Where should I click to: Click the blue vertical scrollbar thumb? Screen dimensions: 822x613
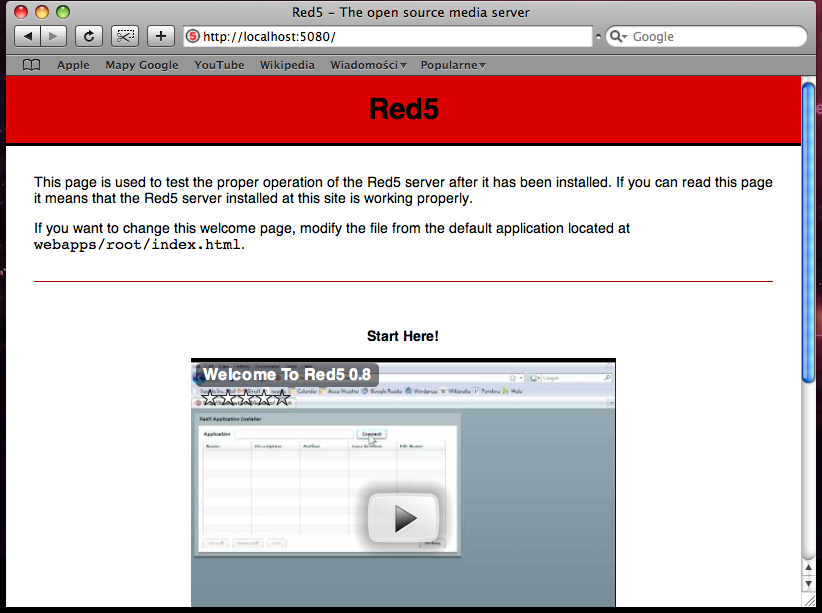coord(808,233)
